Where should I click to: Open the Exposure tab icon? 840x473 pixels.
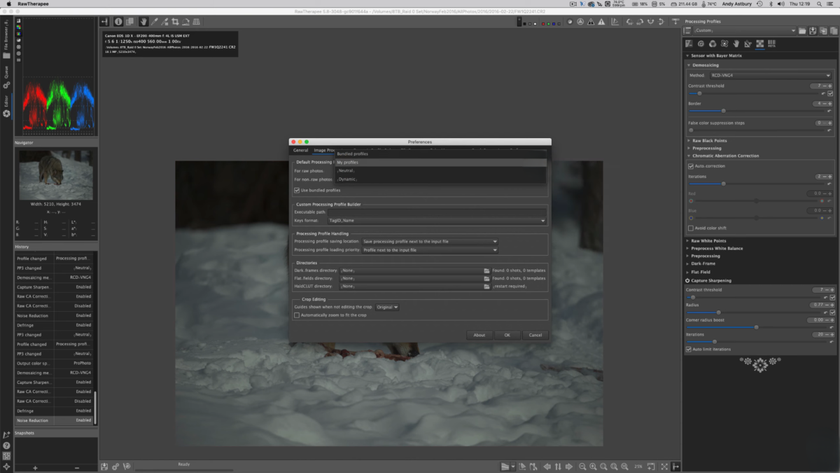pyautogui.click(x=689, y=44)
